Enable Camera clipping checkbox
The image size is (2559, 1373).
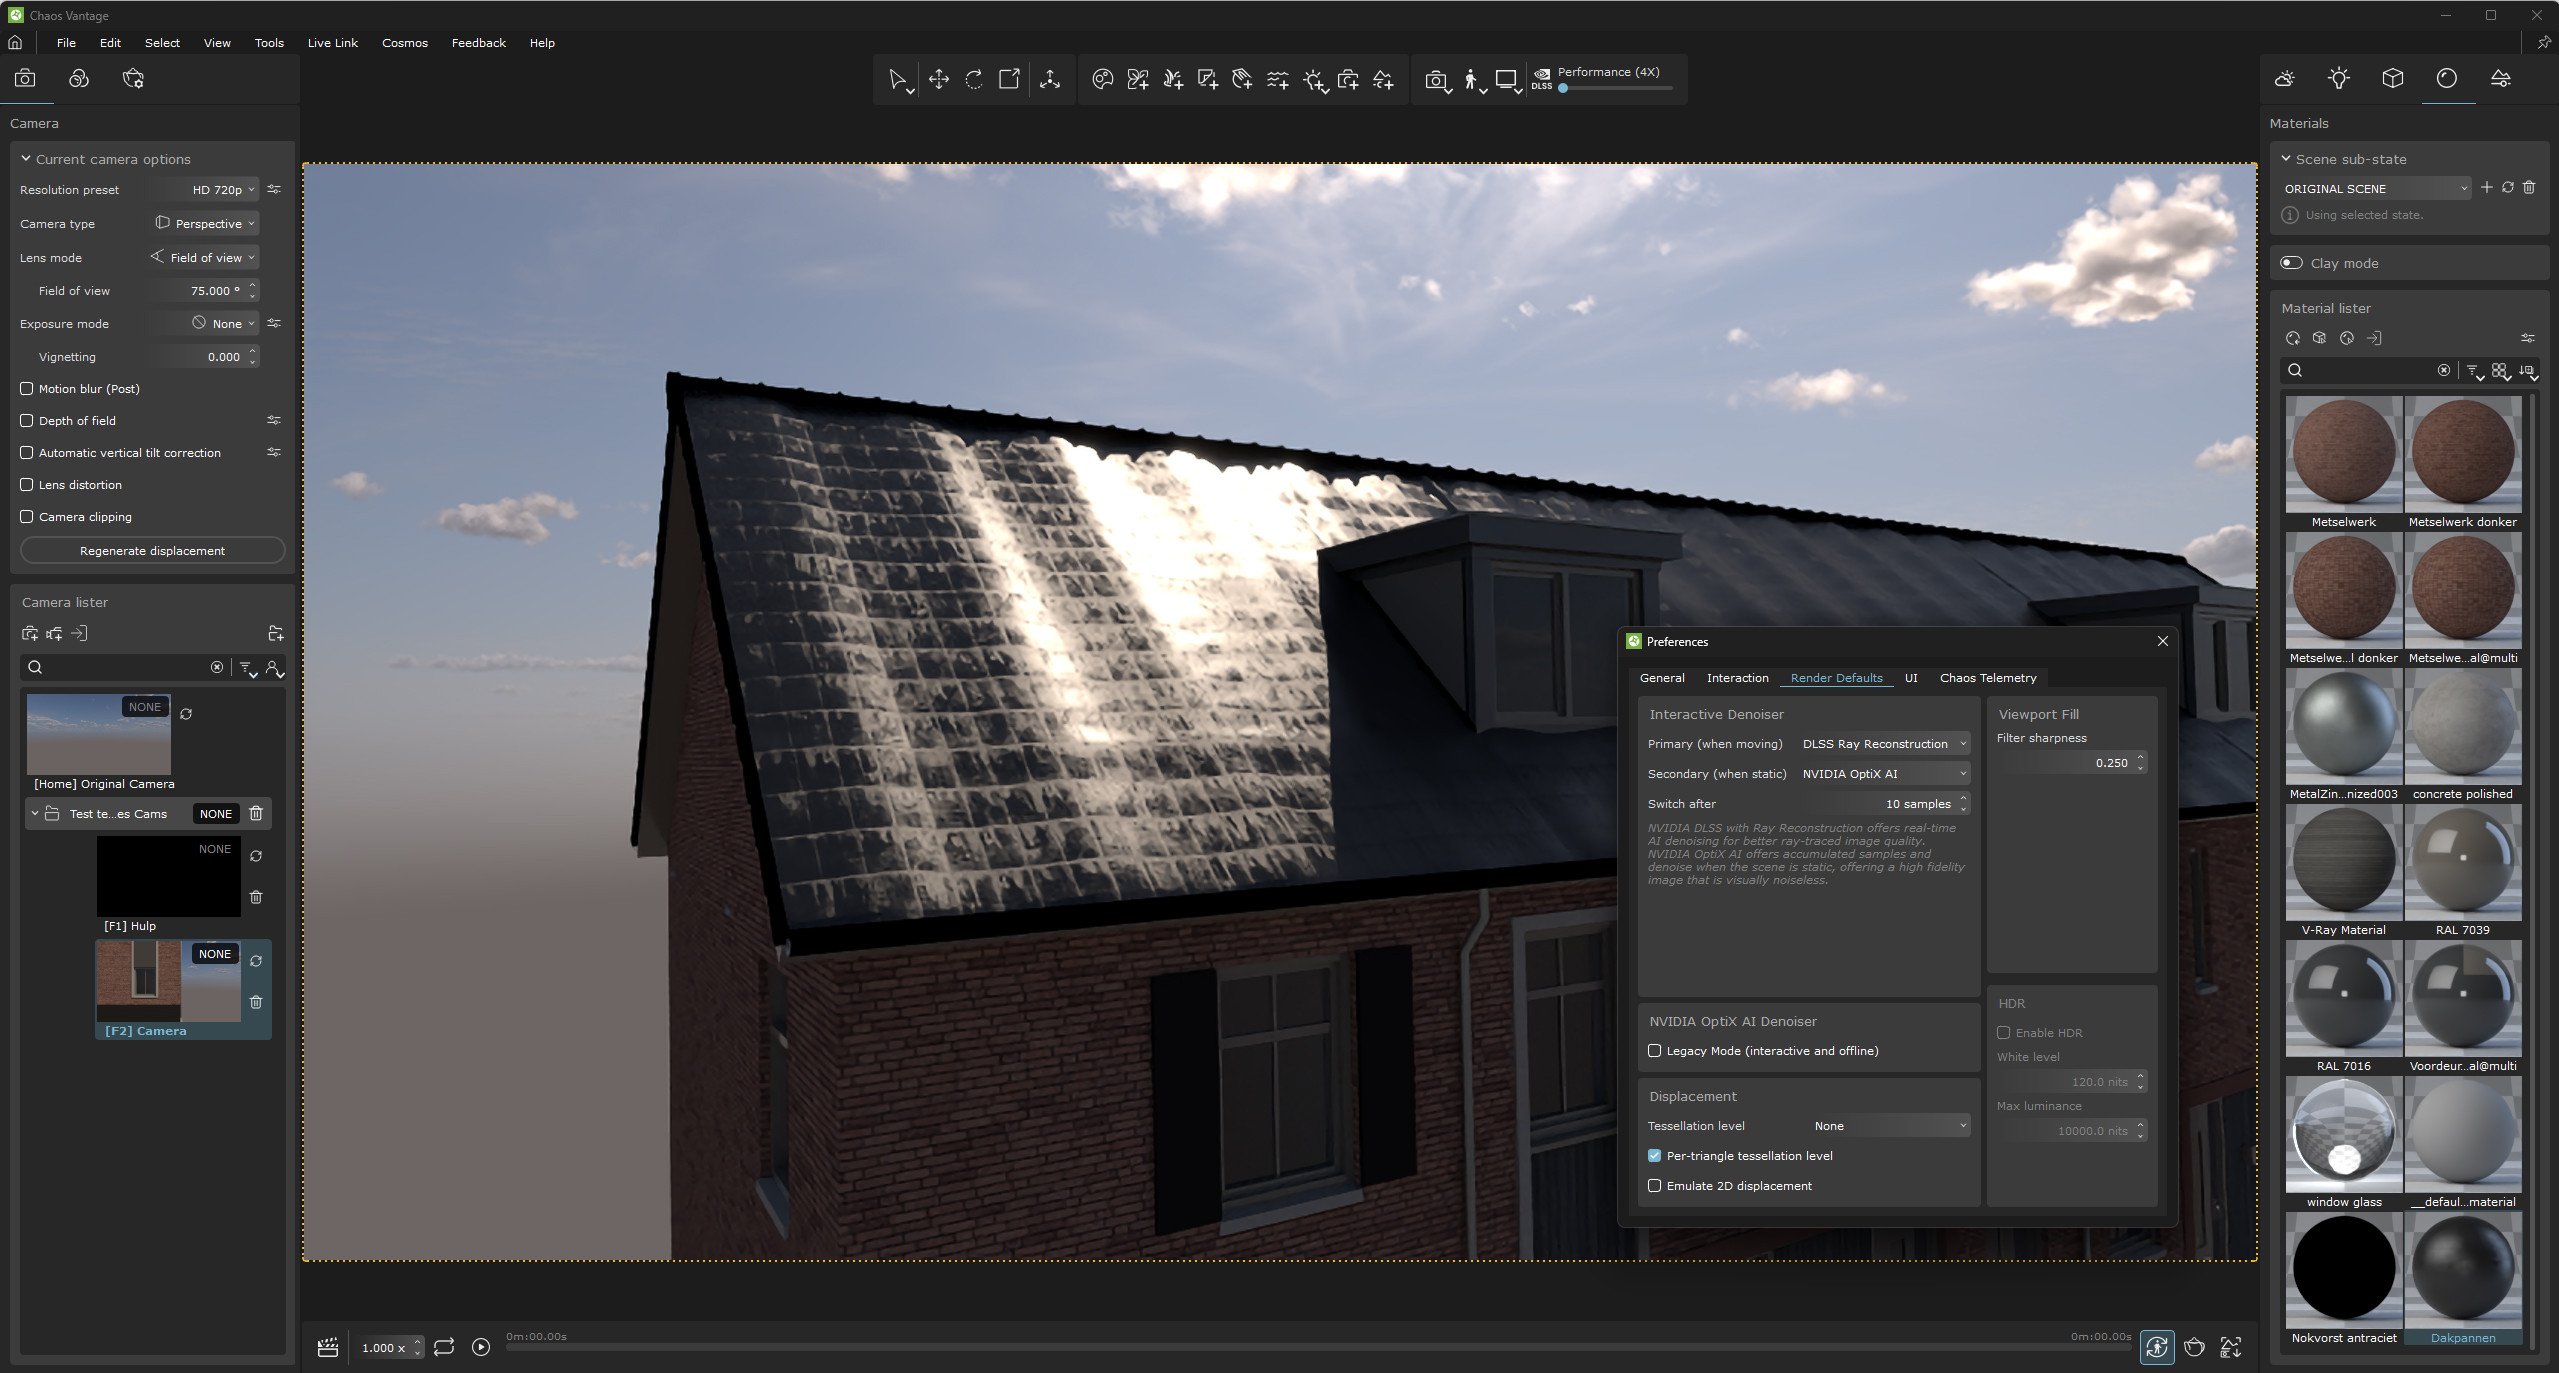(27, 517)
